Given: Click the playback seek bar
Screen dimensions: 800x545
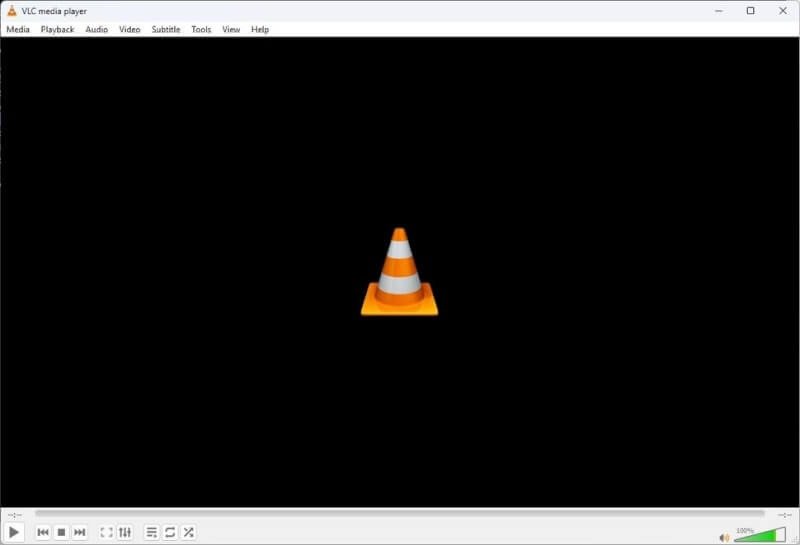Looking at the screenshot, I should (x=400, y=514).
